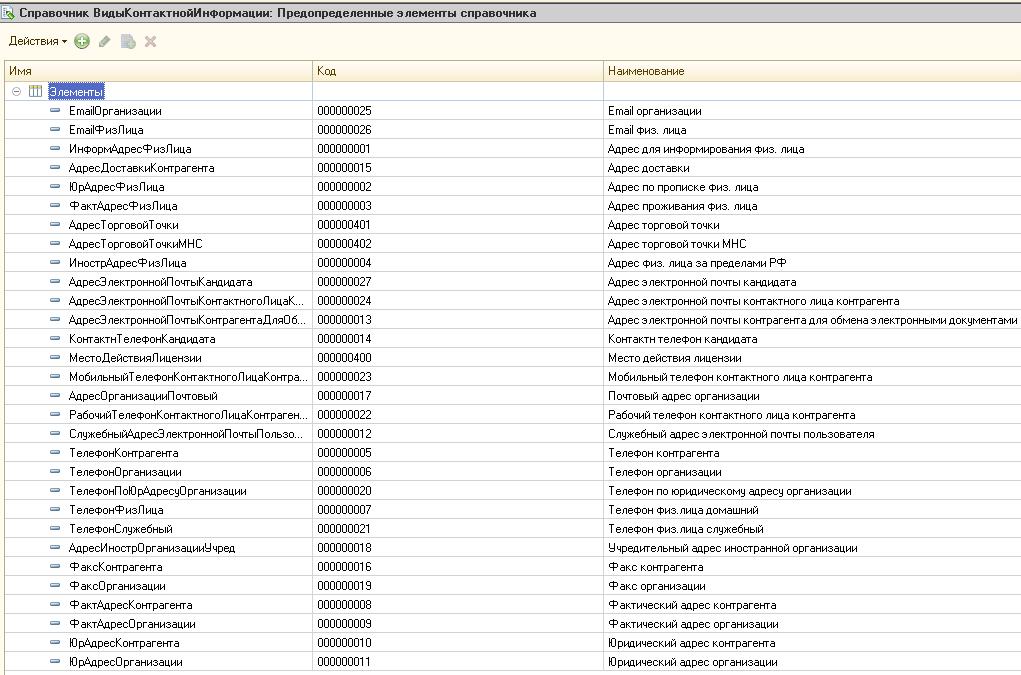Click the row icon of ФаксКонтрагента
This screenshot has height=675, width=1021.
pos(55,566)
